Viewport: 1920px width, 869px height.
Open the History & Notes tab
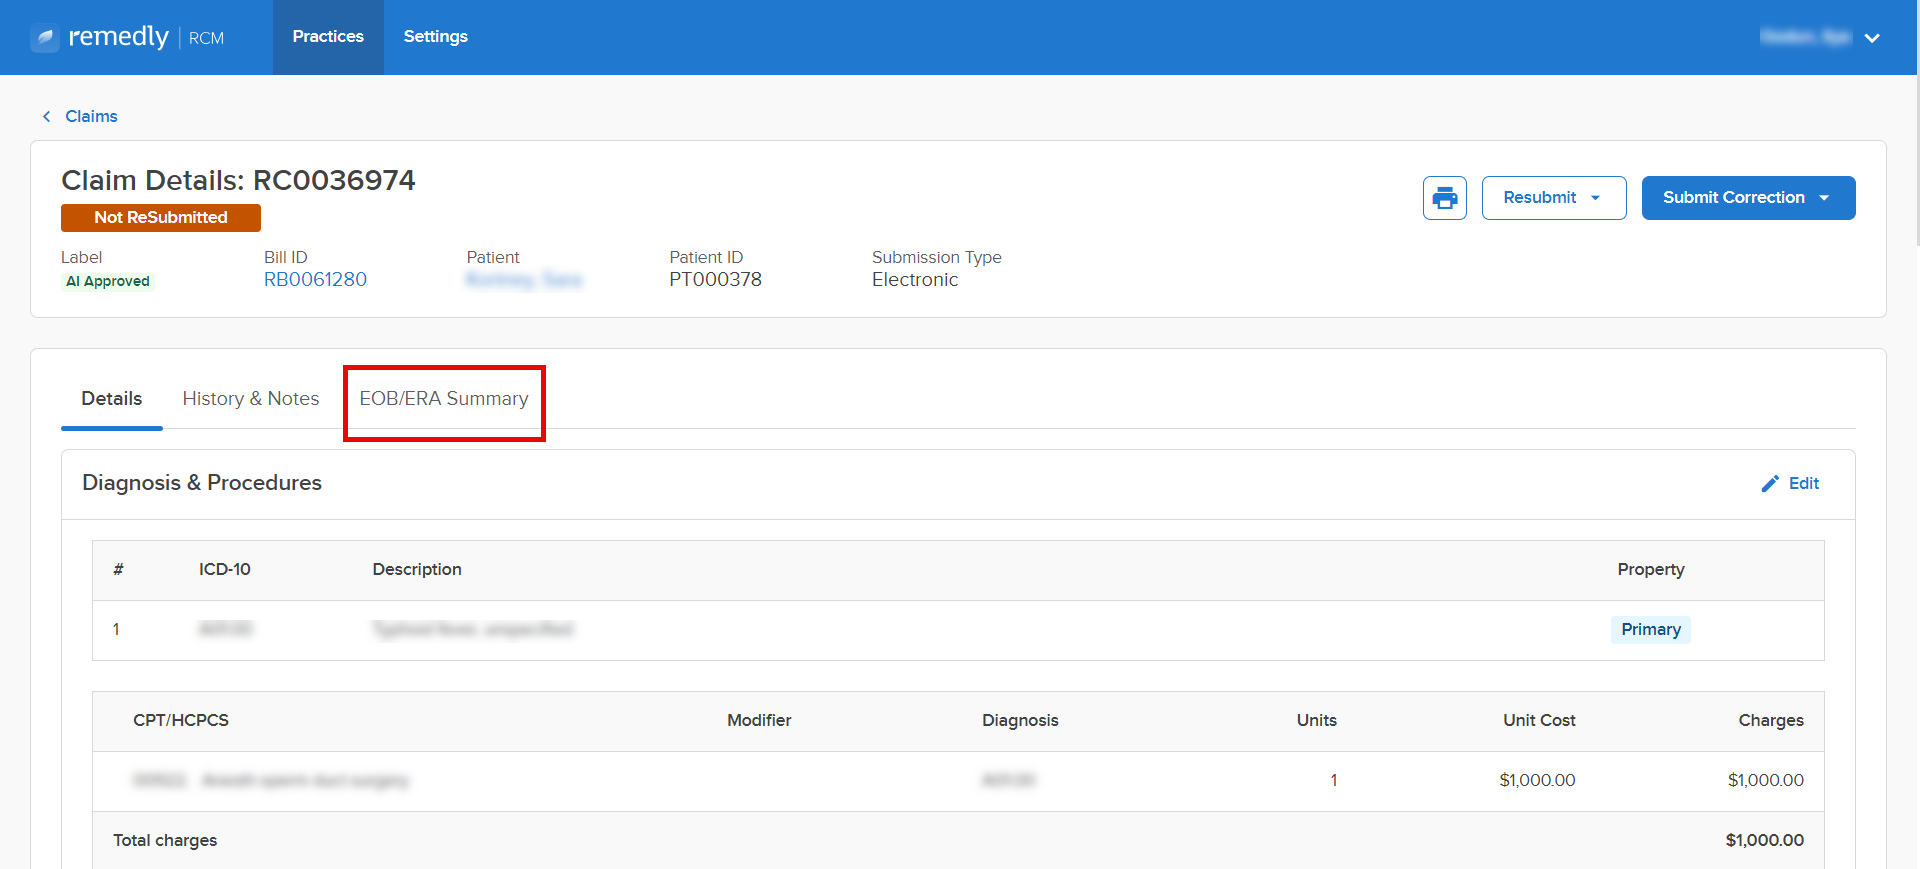[250, 399]
